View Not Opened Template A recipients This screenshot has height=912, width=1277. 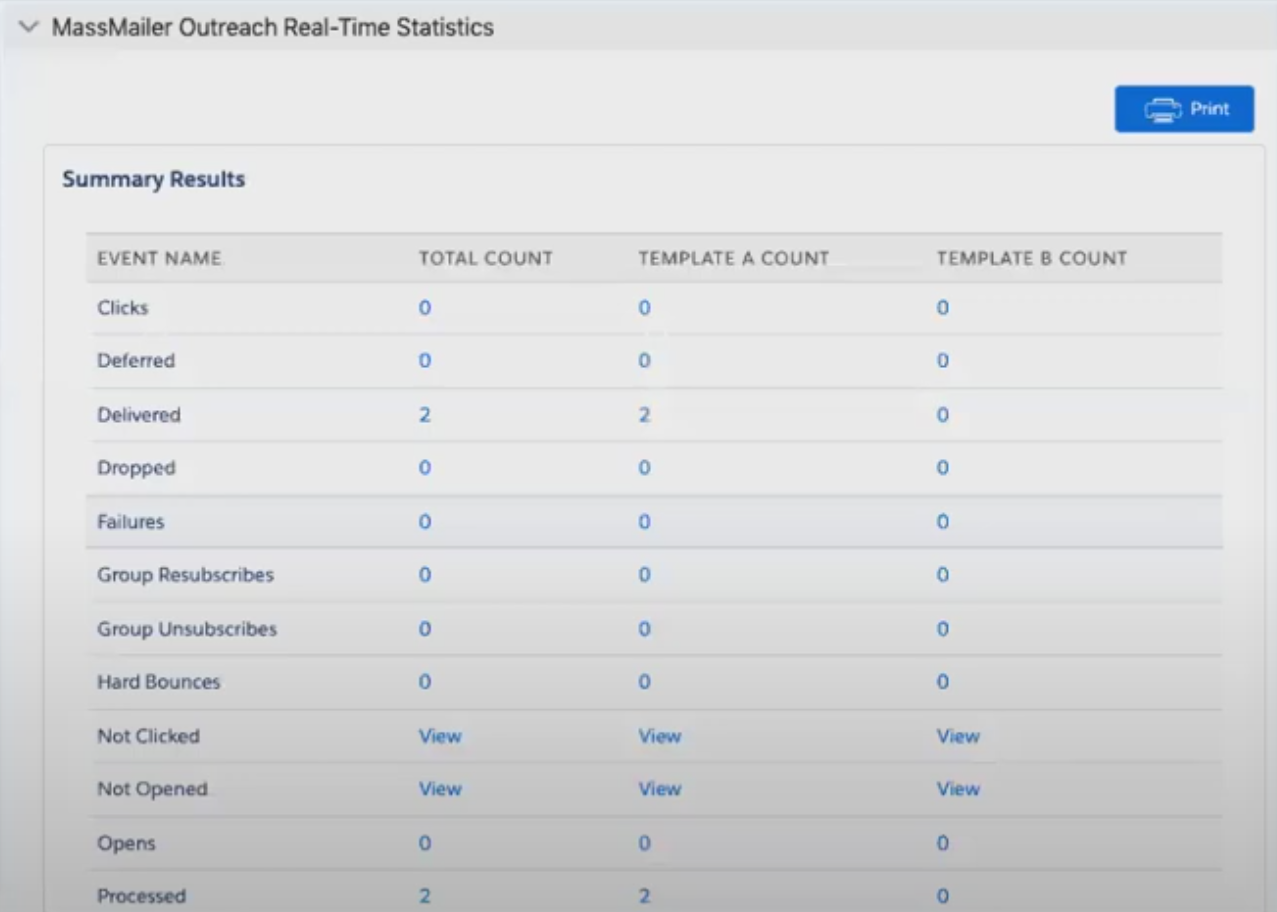tap(660, 789)
